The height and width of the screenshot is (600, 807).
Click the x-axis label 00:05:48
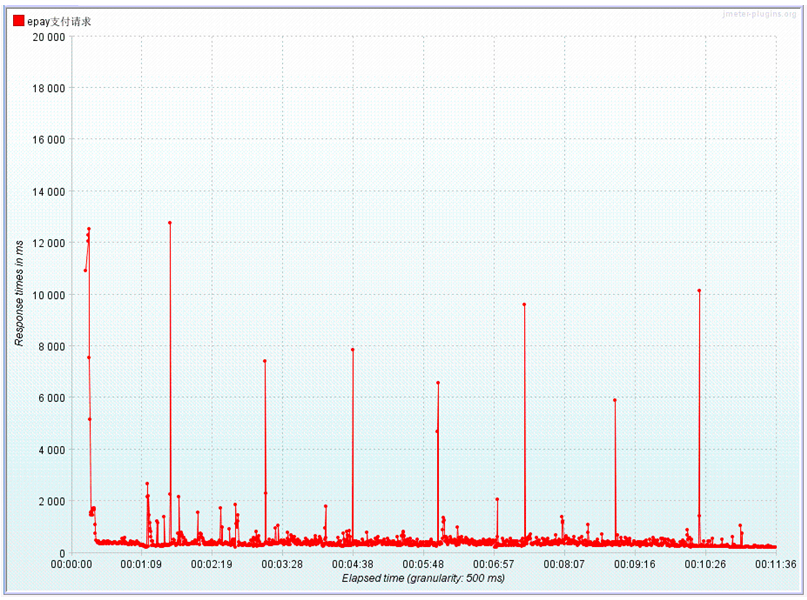coord(423,564)
